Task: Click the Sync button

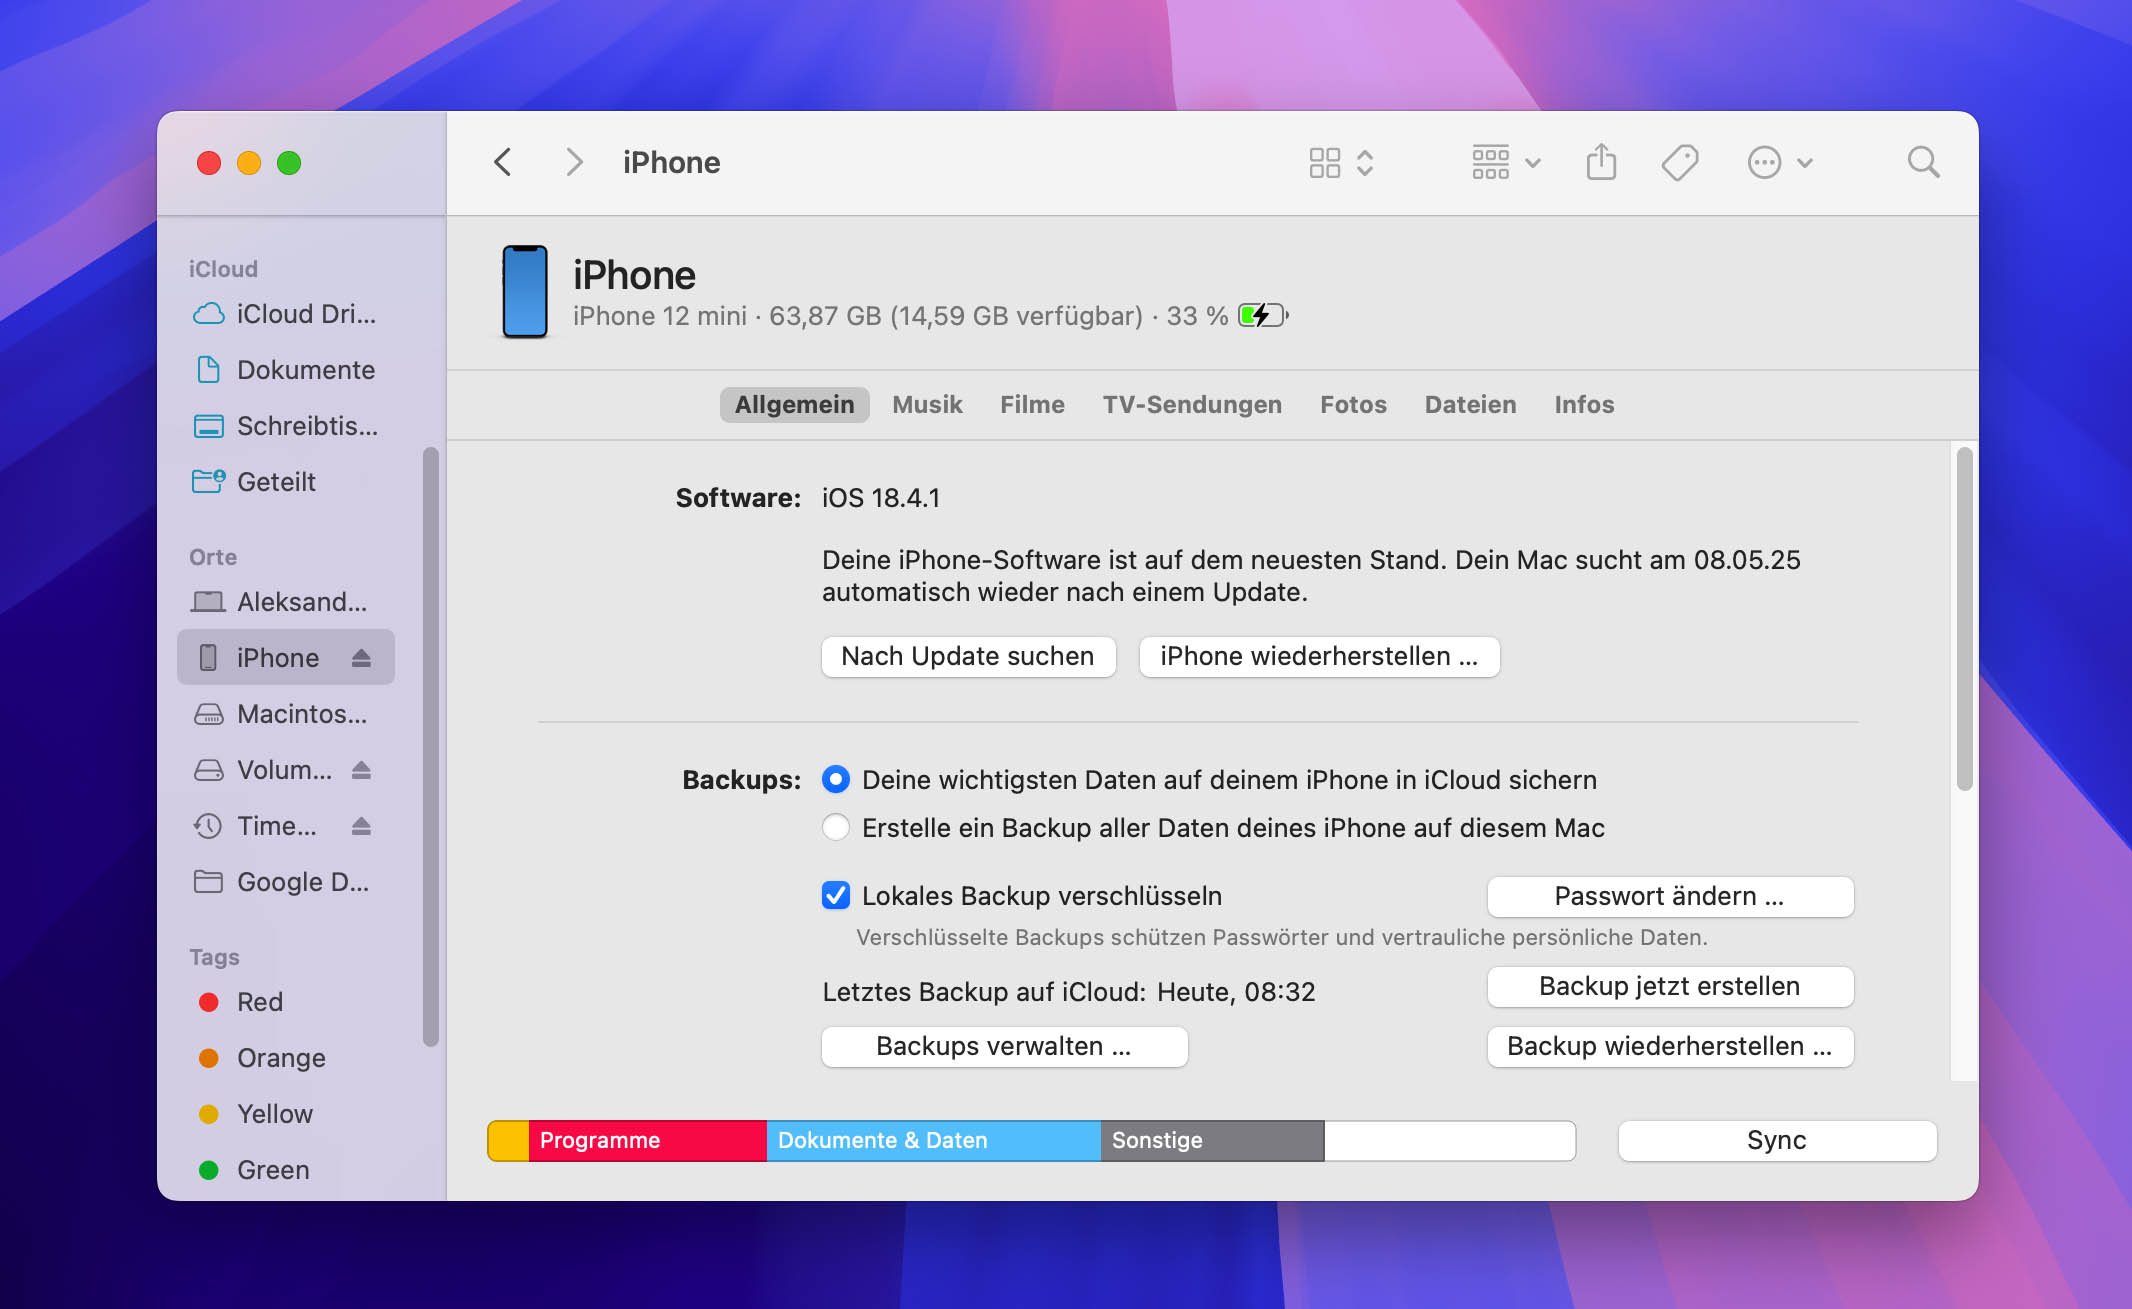Action: 1777,1140
